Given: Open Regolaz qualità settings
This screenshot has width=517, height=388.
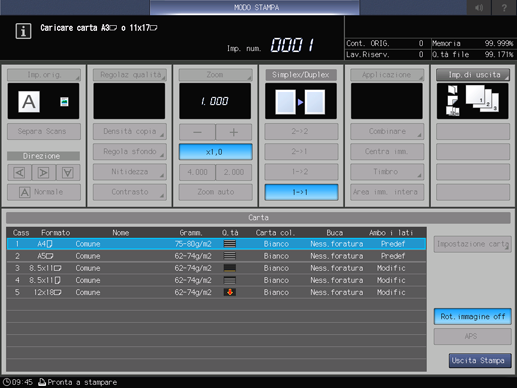Looking at the screenshot, I should coord(130,75).
